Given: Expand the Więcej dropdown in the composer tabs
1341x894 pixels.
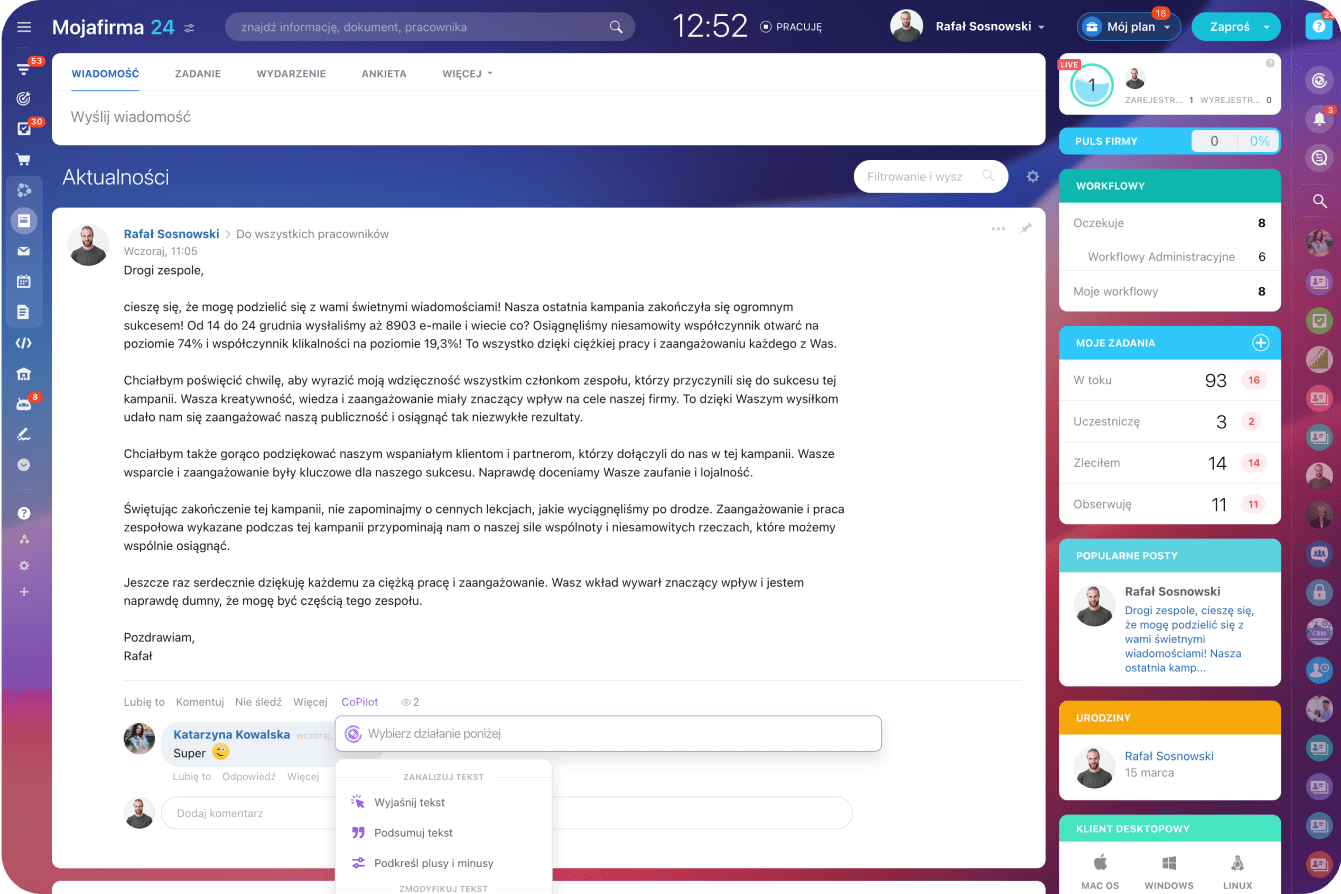Looking at the screenshot, I should (467, 74).
